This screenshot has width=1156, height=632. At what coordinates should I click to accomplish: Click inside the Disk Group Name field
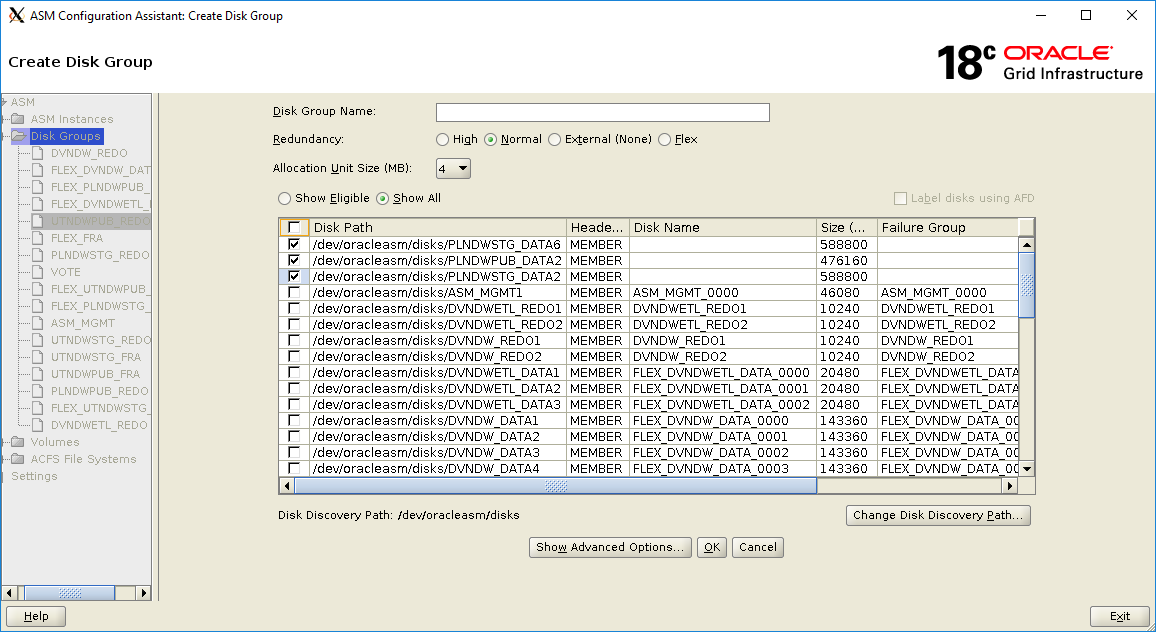pyautogui.click(x=602, y=111)
